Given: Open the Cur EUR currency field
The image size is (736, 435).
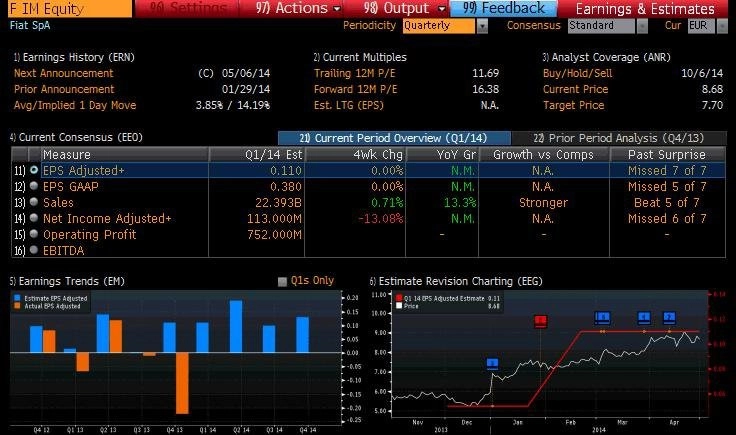Looking at the screenshot, I should tap(701, 26).
